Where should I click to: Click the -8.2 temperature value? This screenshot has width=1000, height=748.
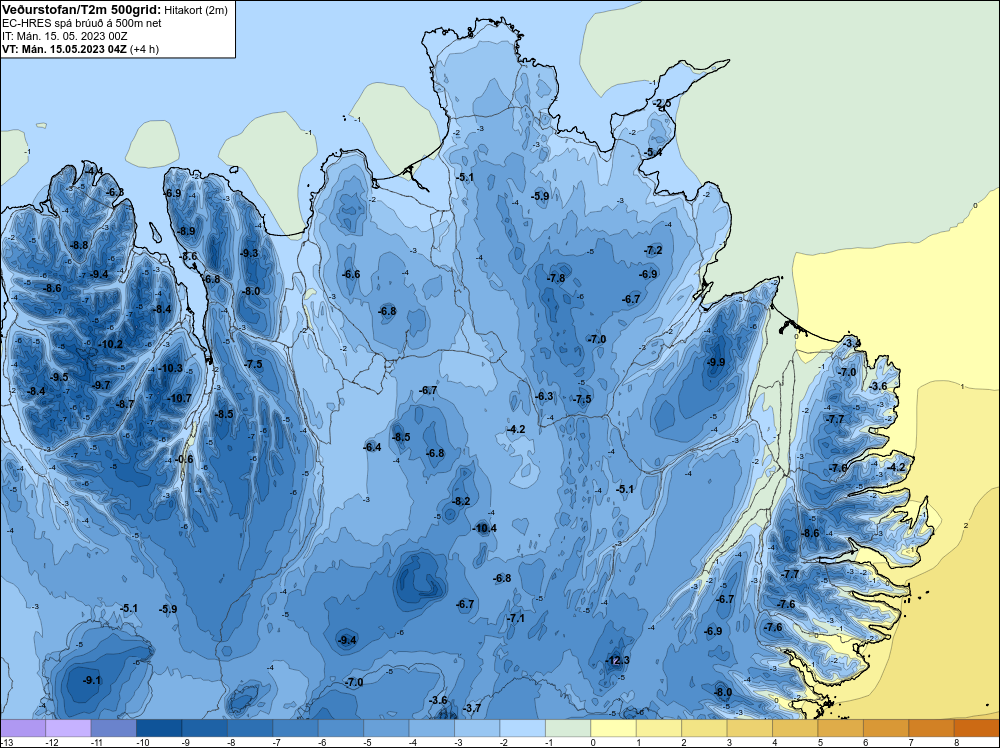point(461,501)
